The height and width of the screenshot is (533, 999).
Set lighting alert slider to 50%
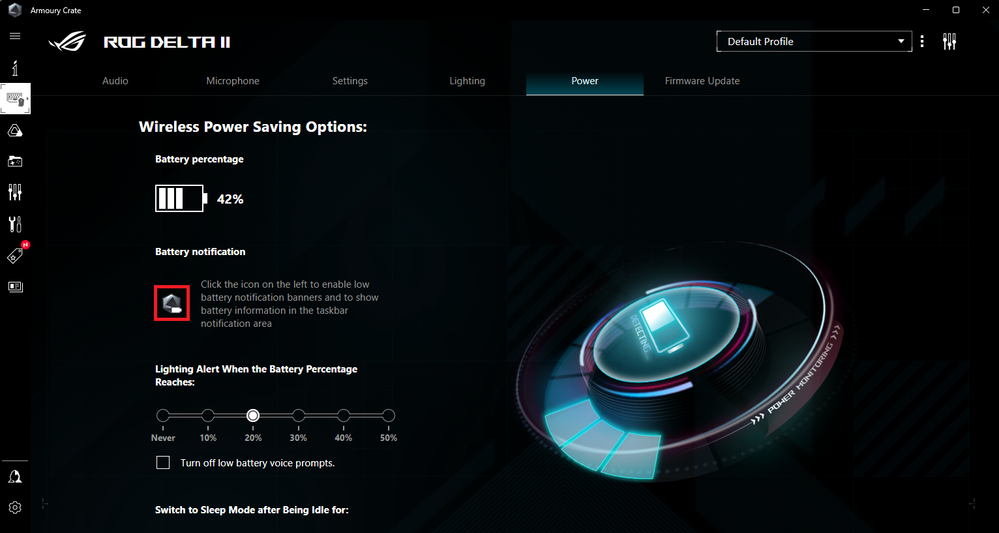point(389,416)
